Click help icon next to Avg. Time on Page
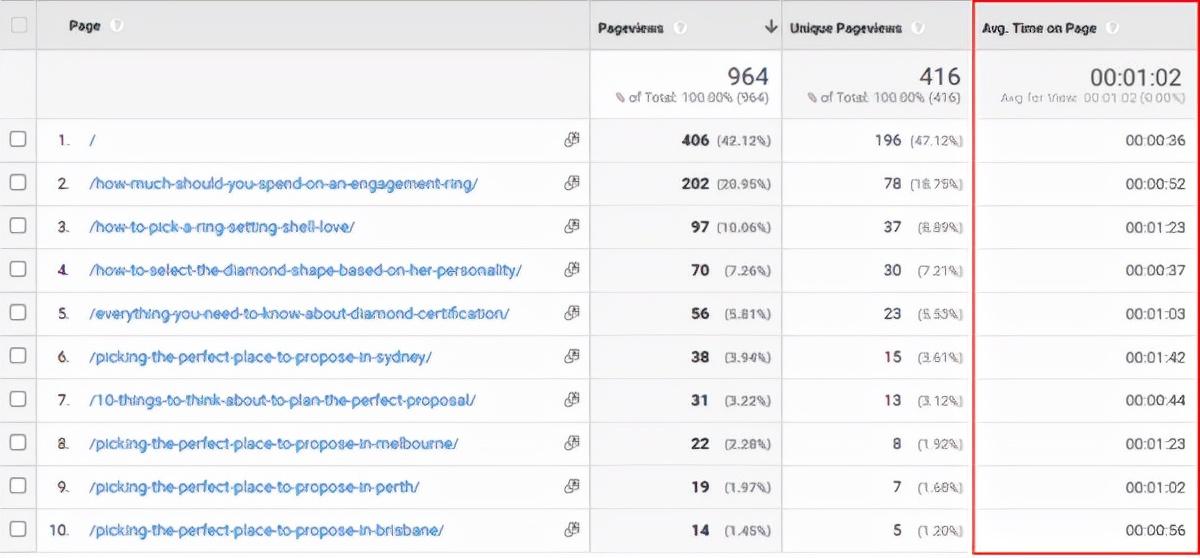Screen dimensions: 1200x558 coord(1111,28)
